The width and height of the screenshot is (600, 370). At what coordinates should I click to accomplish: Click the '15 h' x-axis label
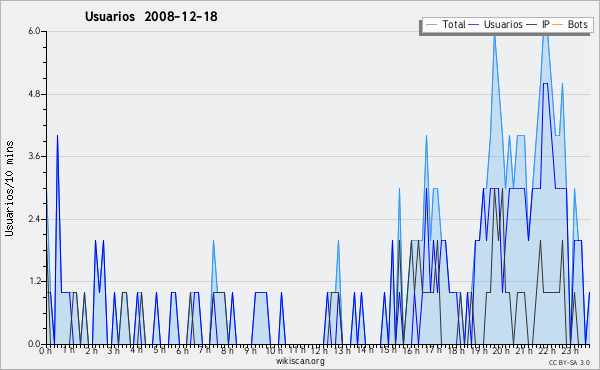pyautogui.click(x=388, y=350)
